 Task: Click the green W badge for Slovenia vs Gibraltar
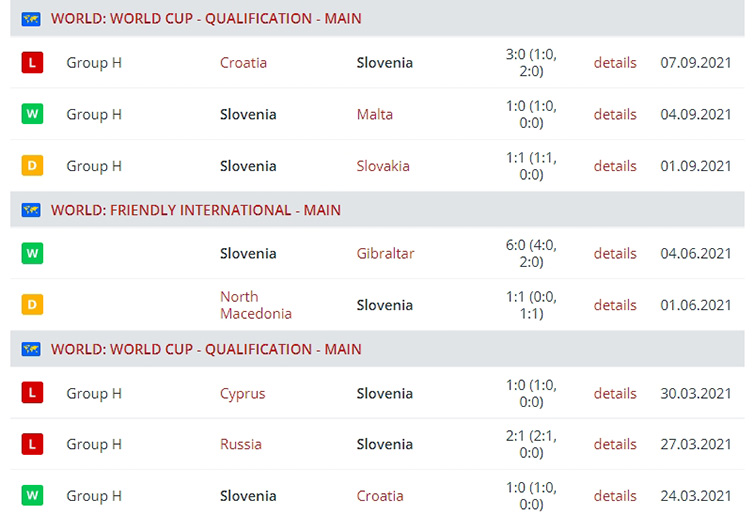[32, 253]
